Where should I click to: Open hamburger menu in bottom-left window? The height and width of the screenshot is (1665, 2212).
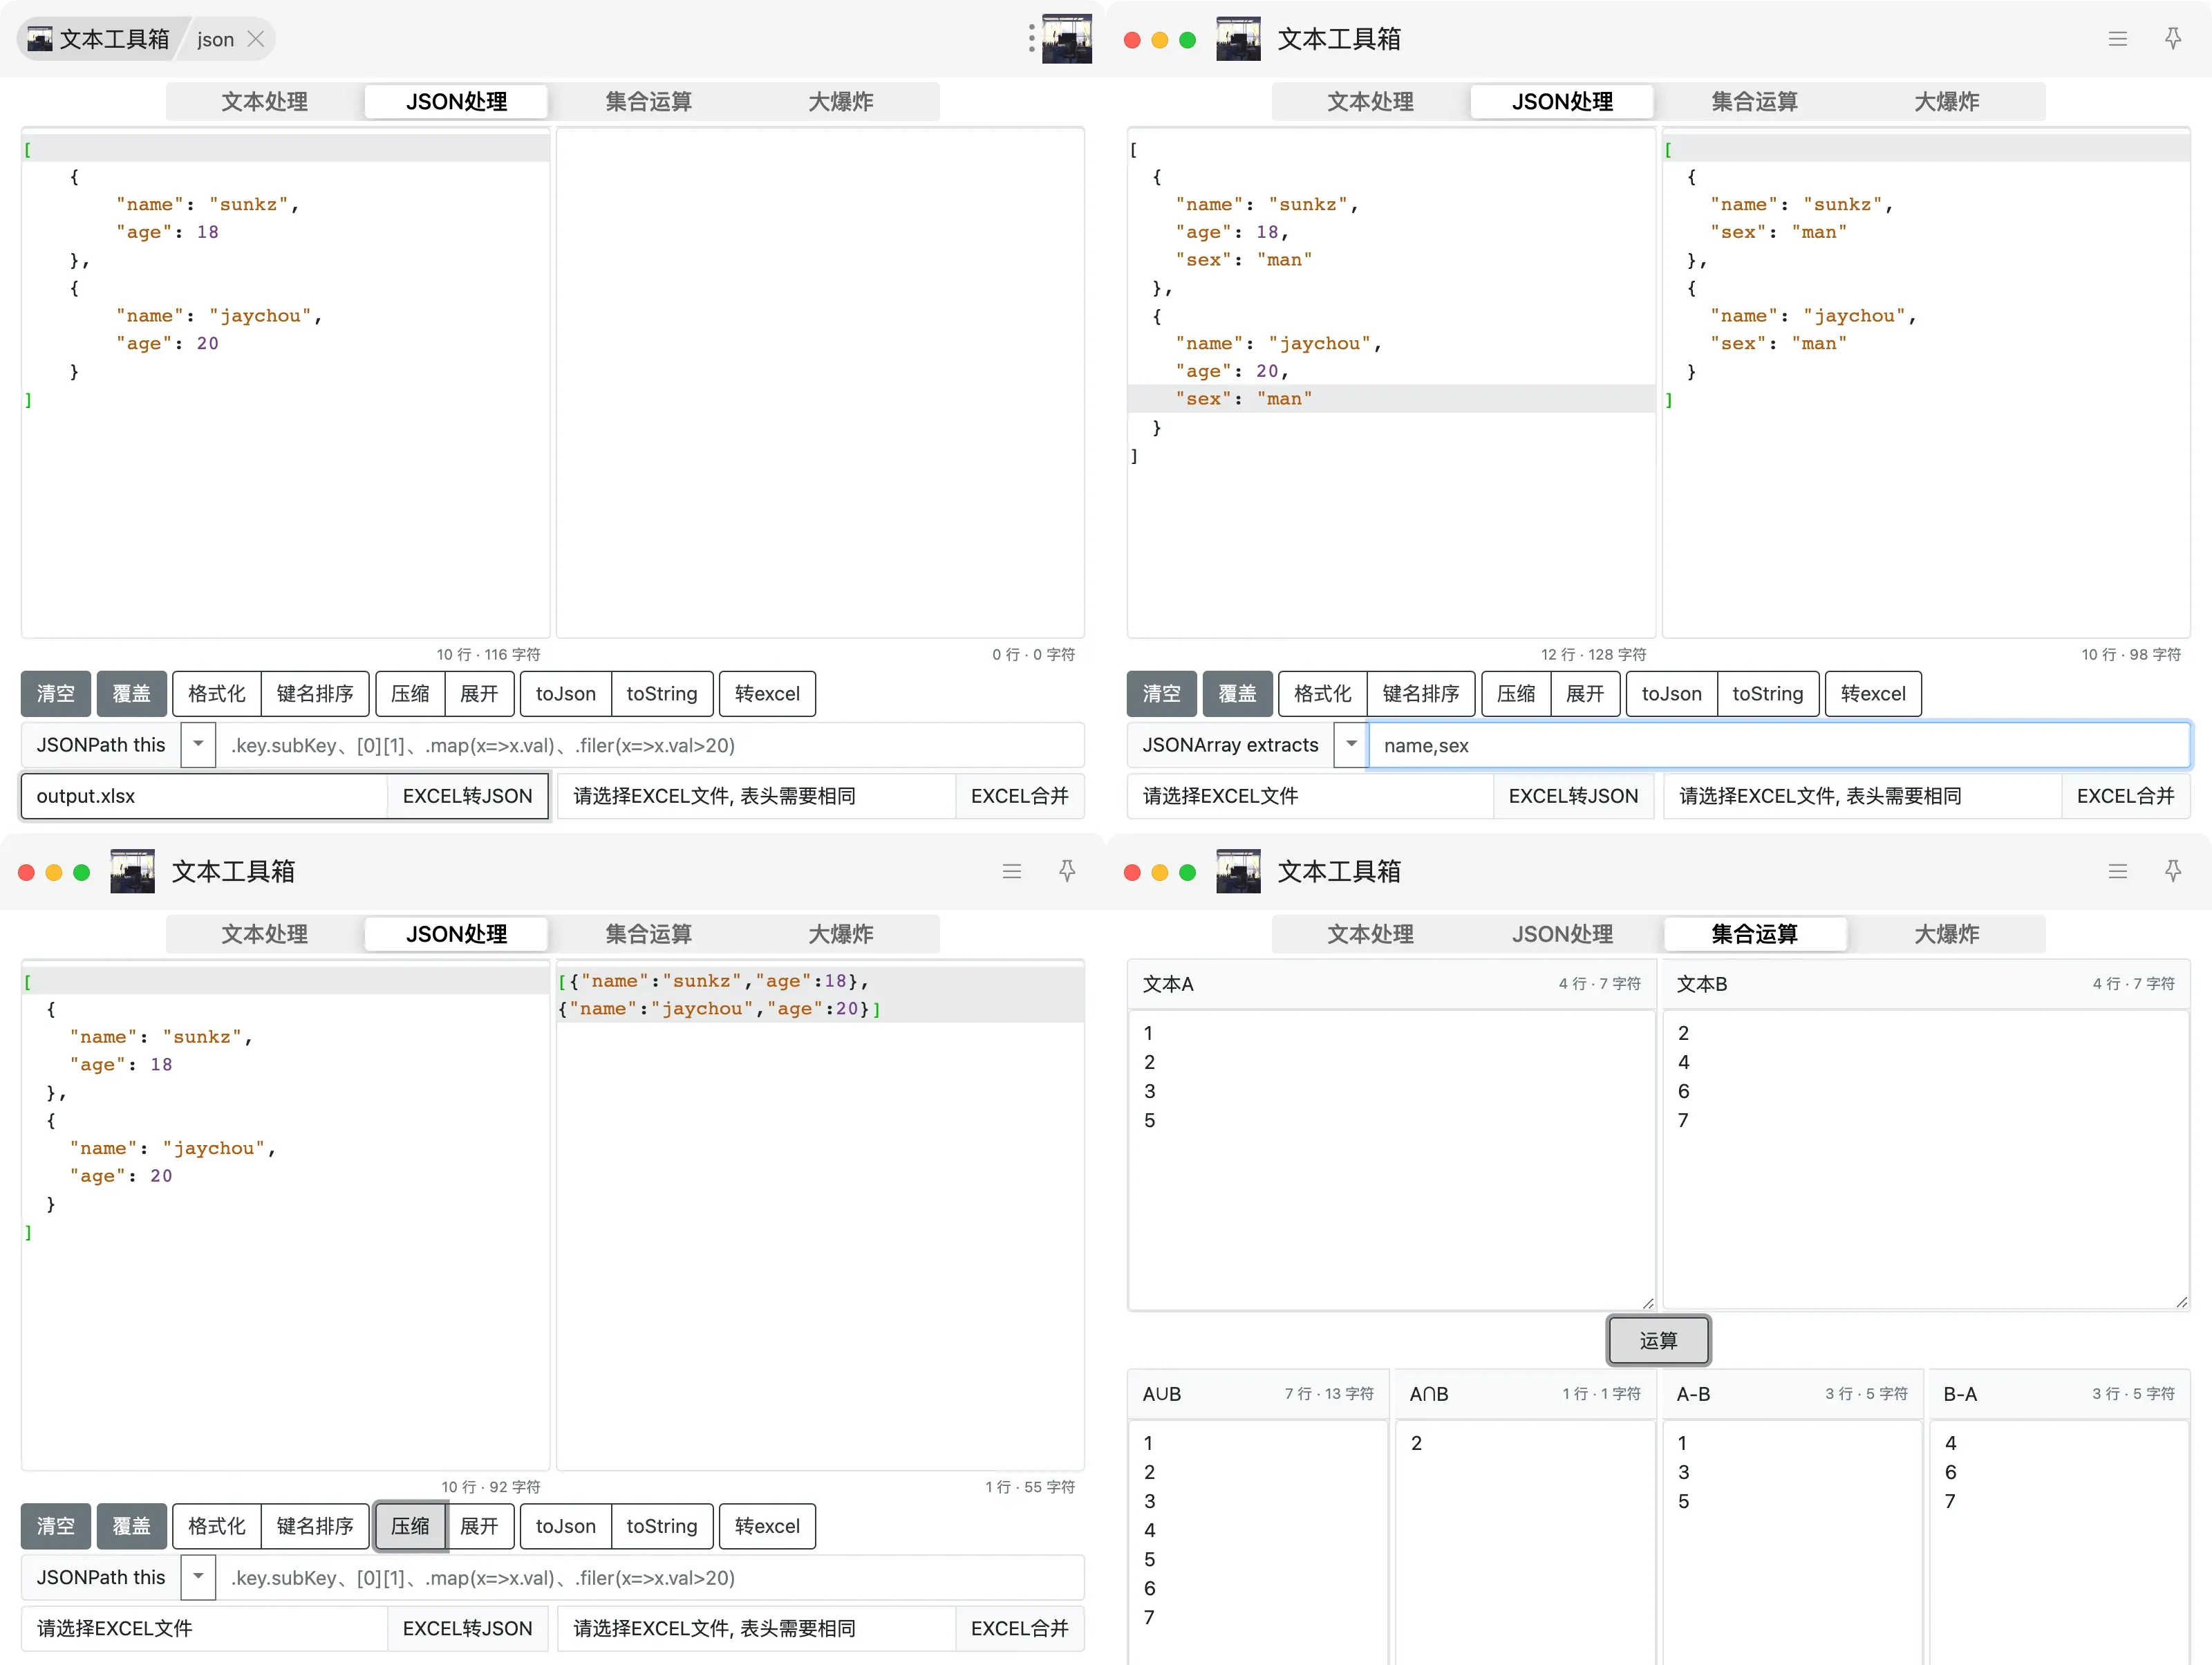1011,871
